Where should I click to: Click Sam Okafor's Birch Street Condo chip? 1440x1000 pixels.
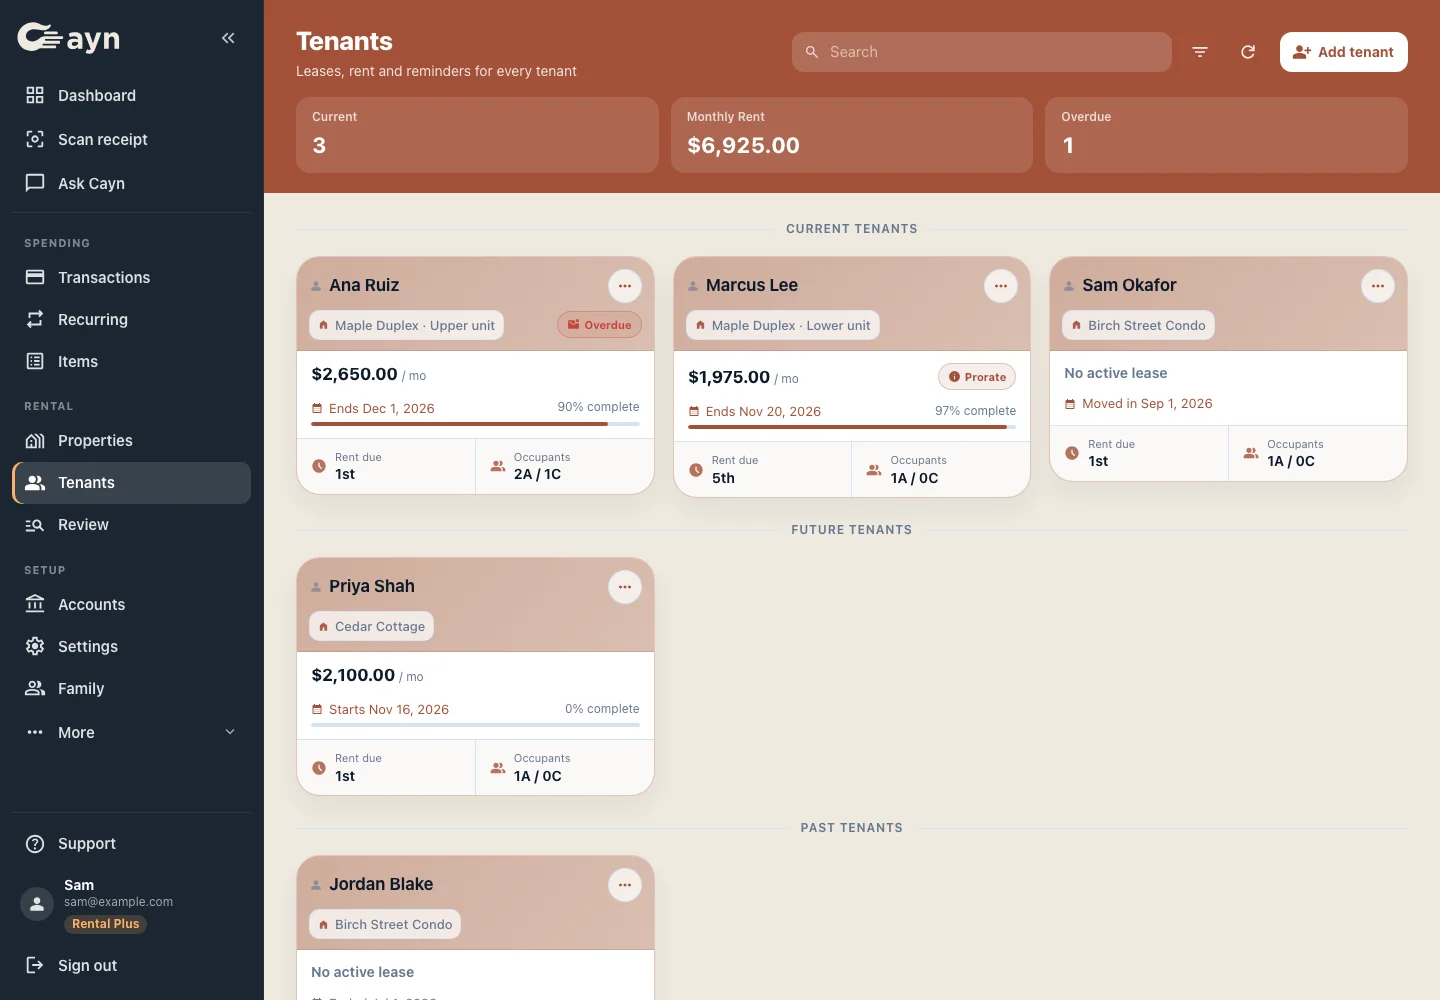(1138, 325)
